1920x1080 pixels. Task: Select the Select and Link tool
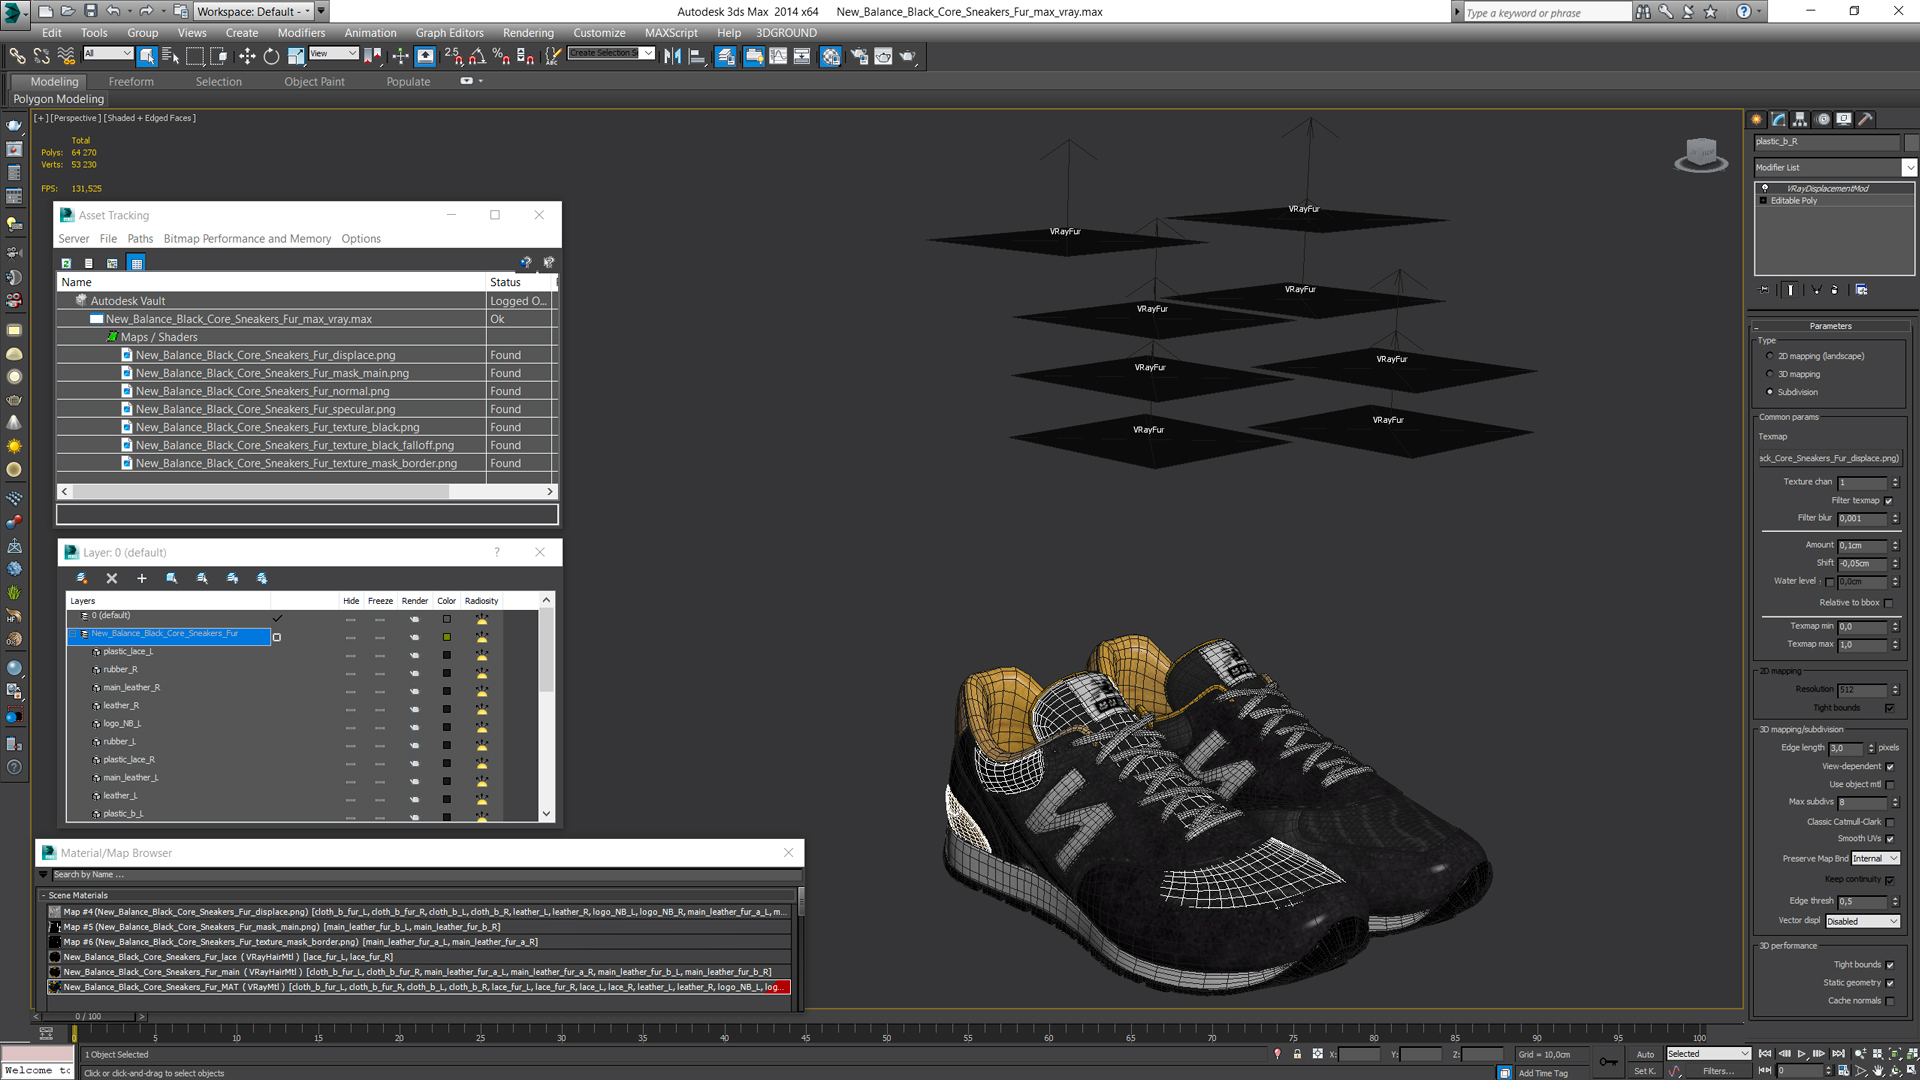point(17,56)
